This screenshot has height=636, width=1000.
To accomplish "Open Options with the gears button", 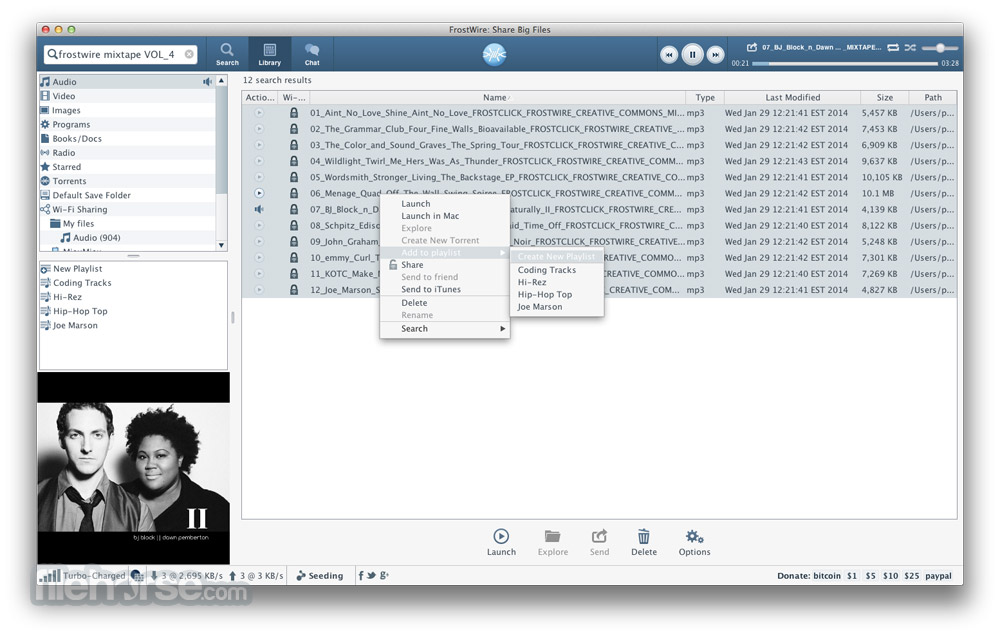I will pyautogui.click(x=694, y=542).
